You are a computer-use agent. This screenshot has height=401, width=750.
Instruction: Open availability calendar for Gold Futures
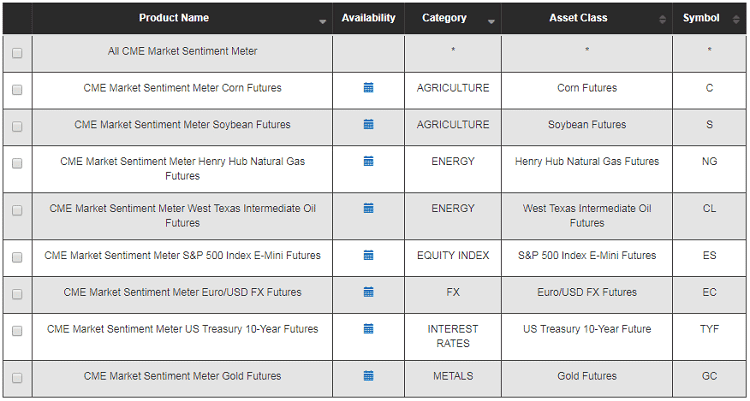point(368,376)
